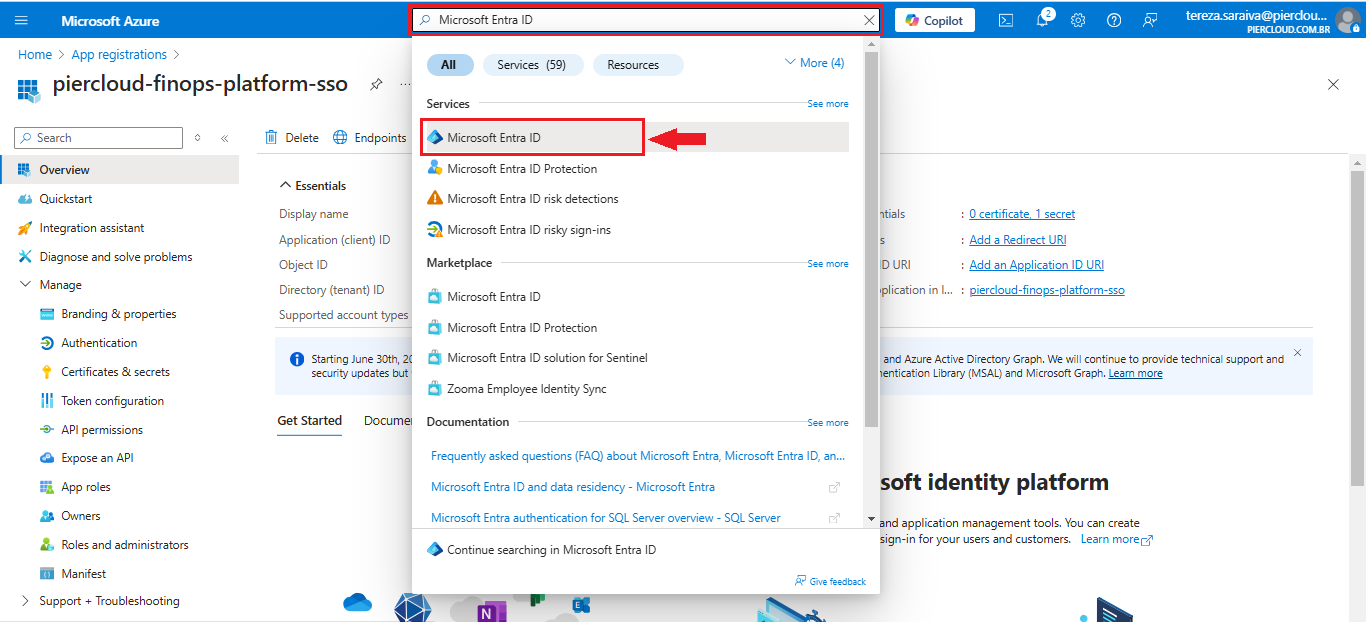
Task: Open the Help question mark icon
Action: [x=1114, y=20]
